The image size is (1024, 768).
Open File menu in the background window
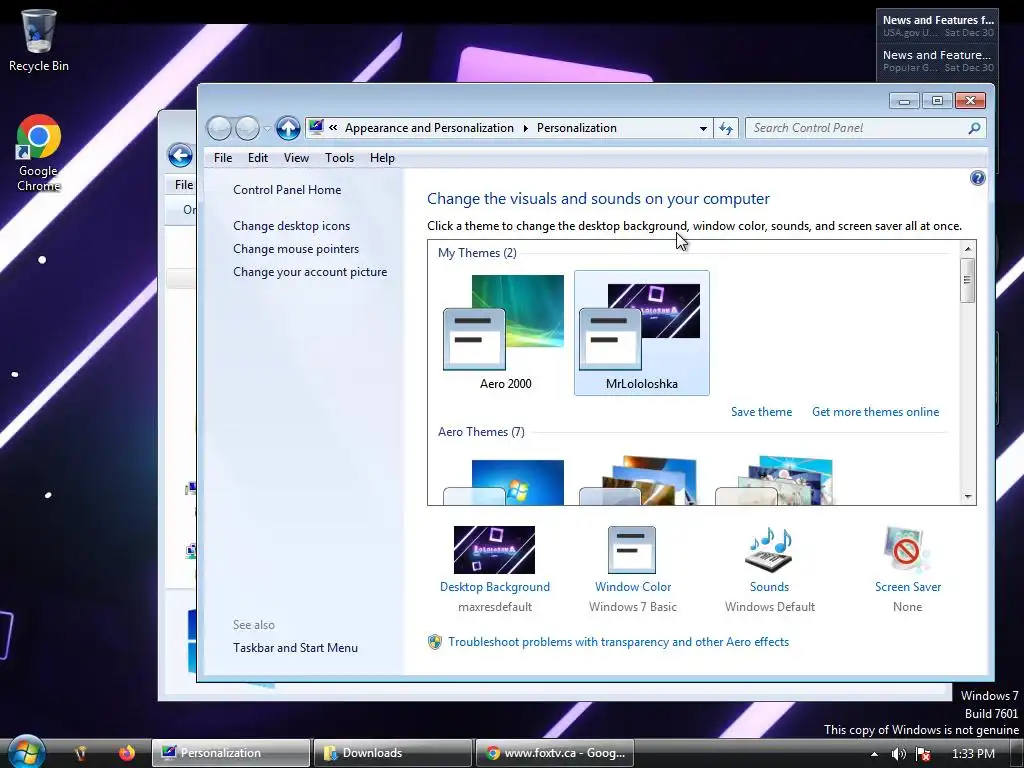pyautogui.click(x=184, y=185)
